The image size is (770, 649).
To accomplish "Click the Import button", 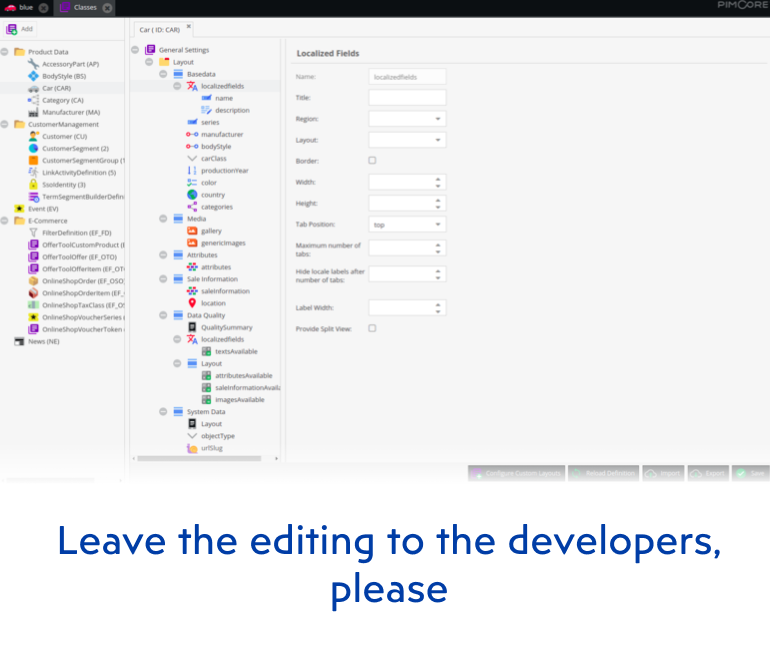I will [663, 473].
